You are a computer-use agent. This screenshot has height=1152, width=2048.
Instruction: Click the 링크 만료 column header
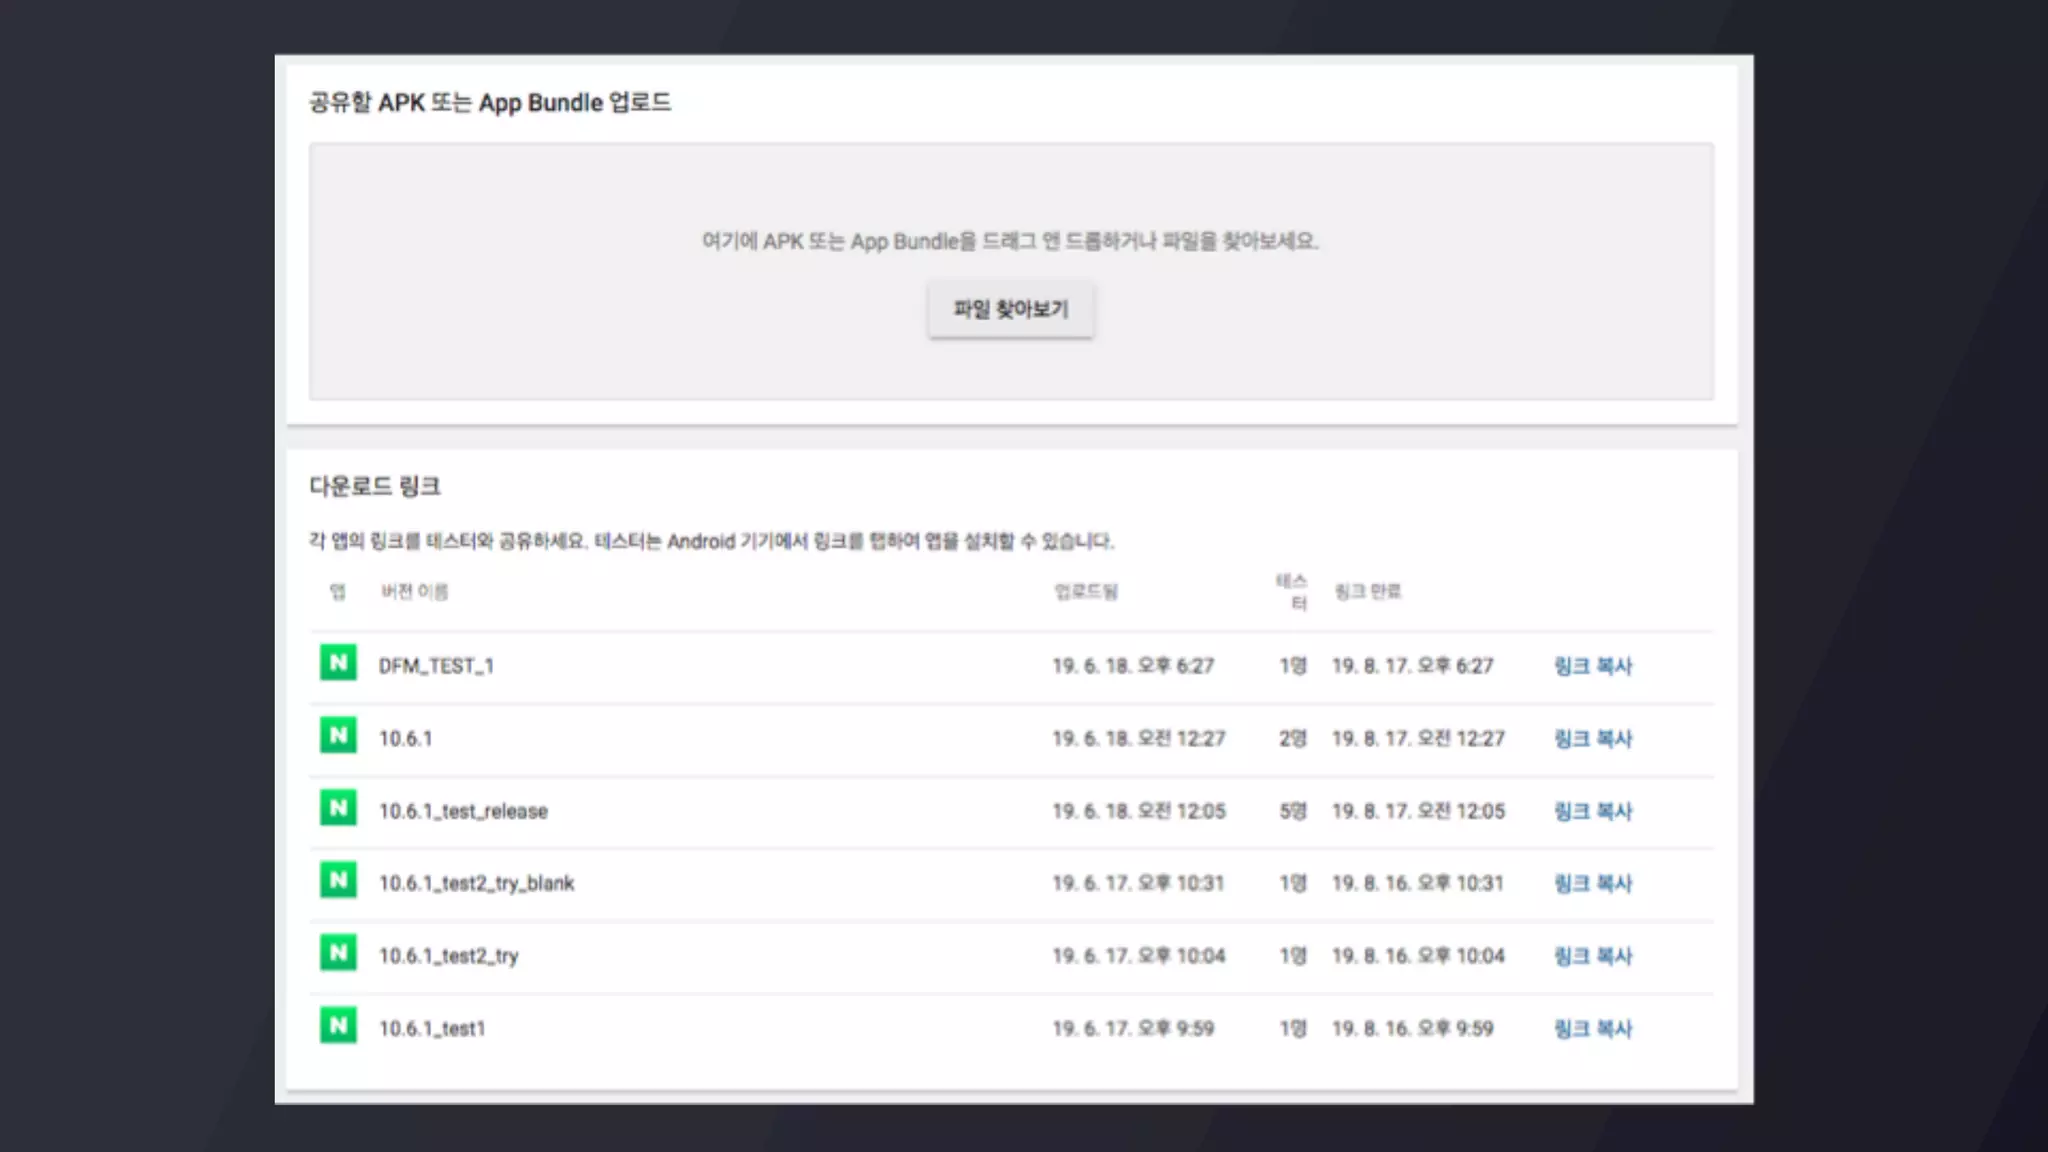coord(1367,592)
